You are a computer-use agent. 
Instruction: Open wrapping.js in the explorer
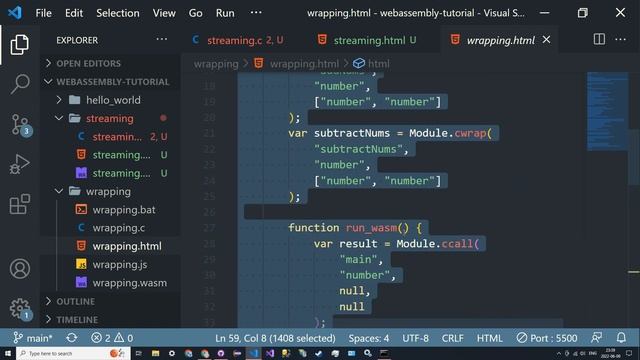click(x=110, y=264)
